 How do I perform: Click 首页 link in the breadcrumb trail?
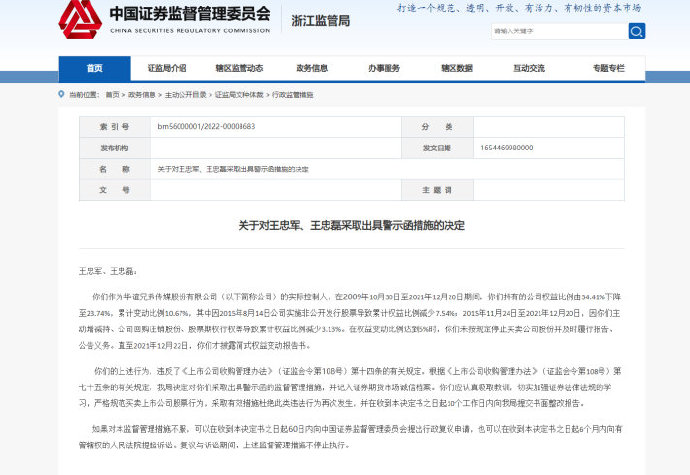(x=112, y=94)
